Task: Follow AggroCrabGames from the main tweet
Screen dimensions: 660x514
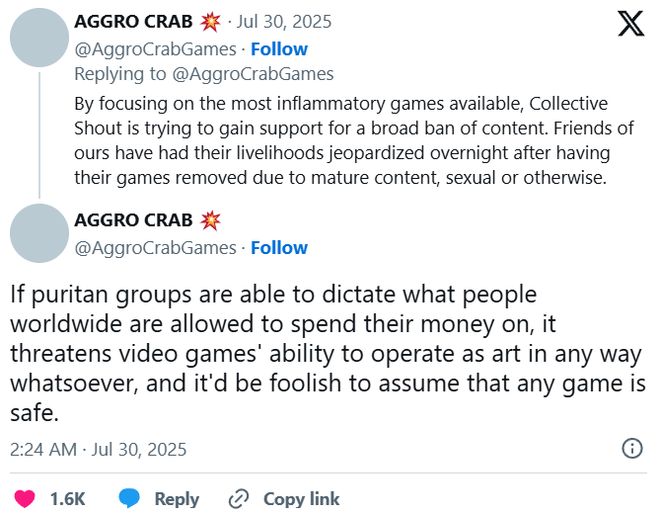Action: (x=279, y=247)
